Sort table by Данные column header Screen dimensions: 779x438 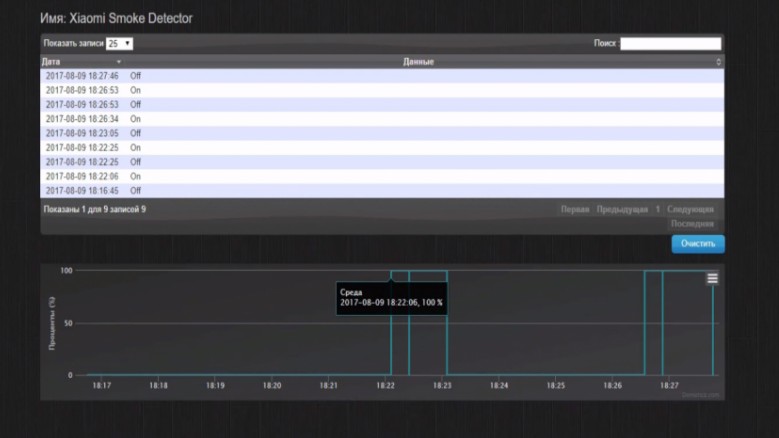pos(418,62)
